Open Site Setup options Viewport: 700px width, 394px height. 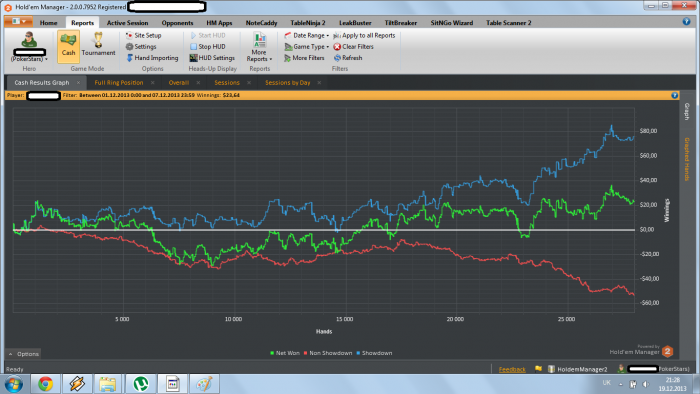pyautogui.click(x=143, y=35)
